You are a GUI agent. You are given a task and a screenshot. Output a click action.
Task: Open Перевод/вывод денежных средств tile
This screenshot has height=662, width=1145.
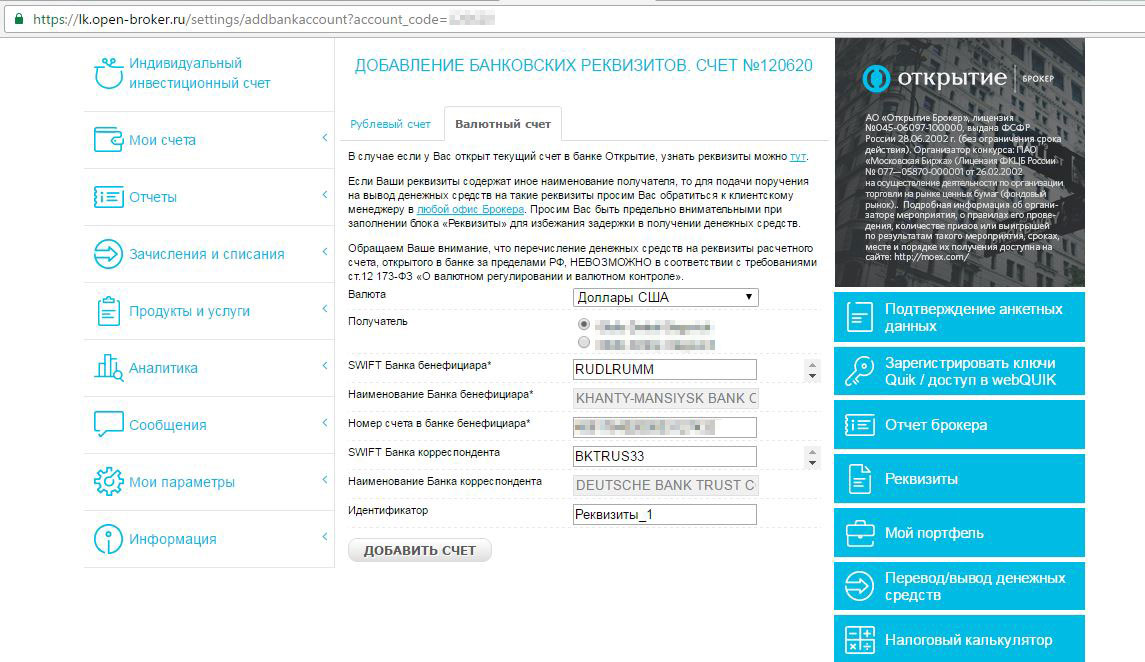click(x=959, y=586)
